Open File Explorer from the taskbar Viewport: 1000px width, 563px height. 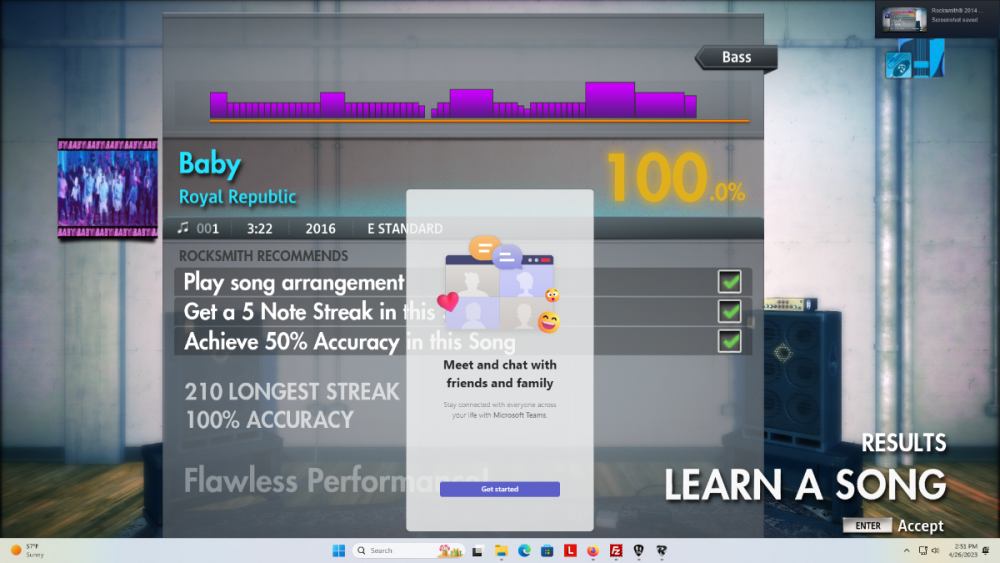pyautogui.click(x=501, y=551)
